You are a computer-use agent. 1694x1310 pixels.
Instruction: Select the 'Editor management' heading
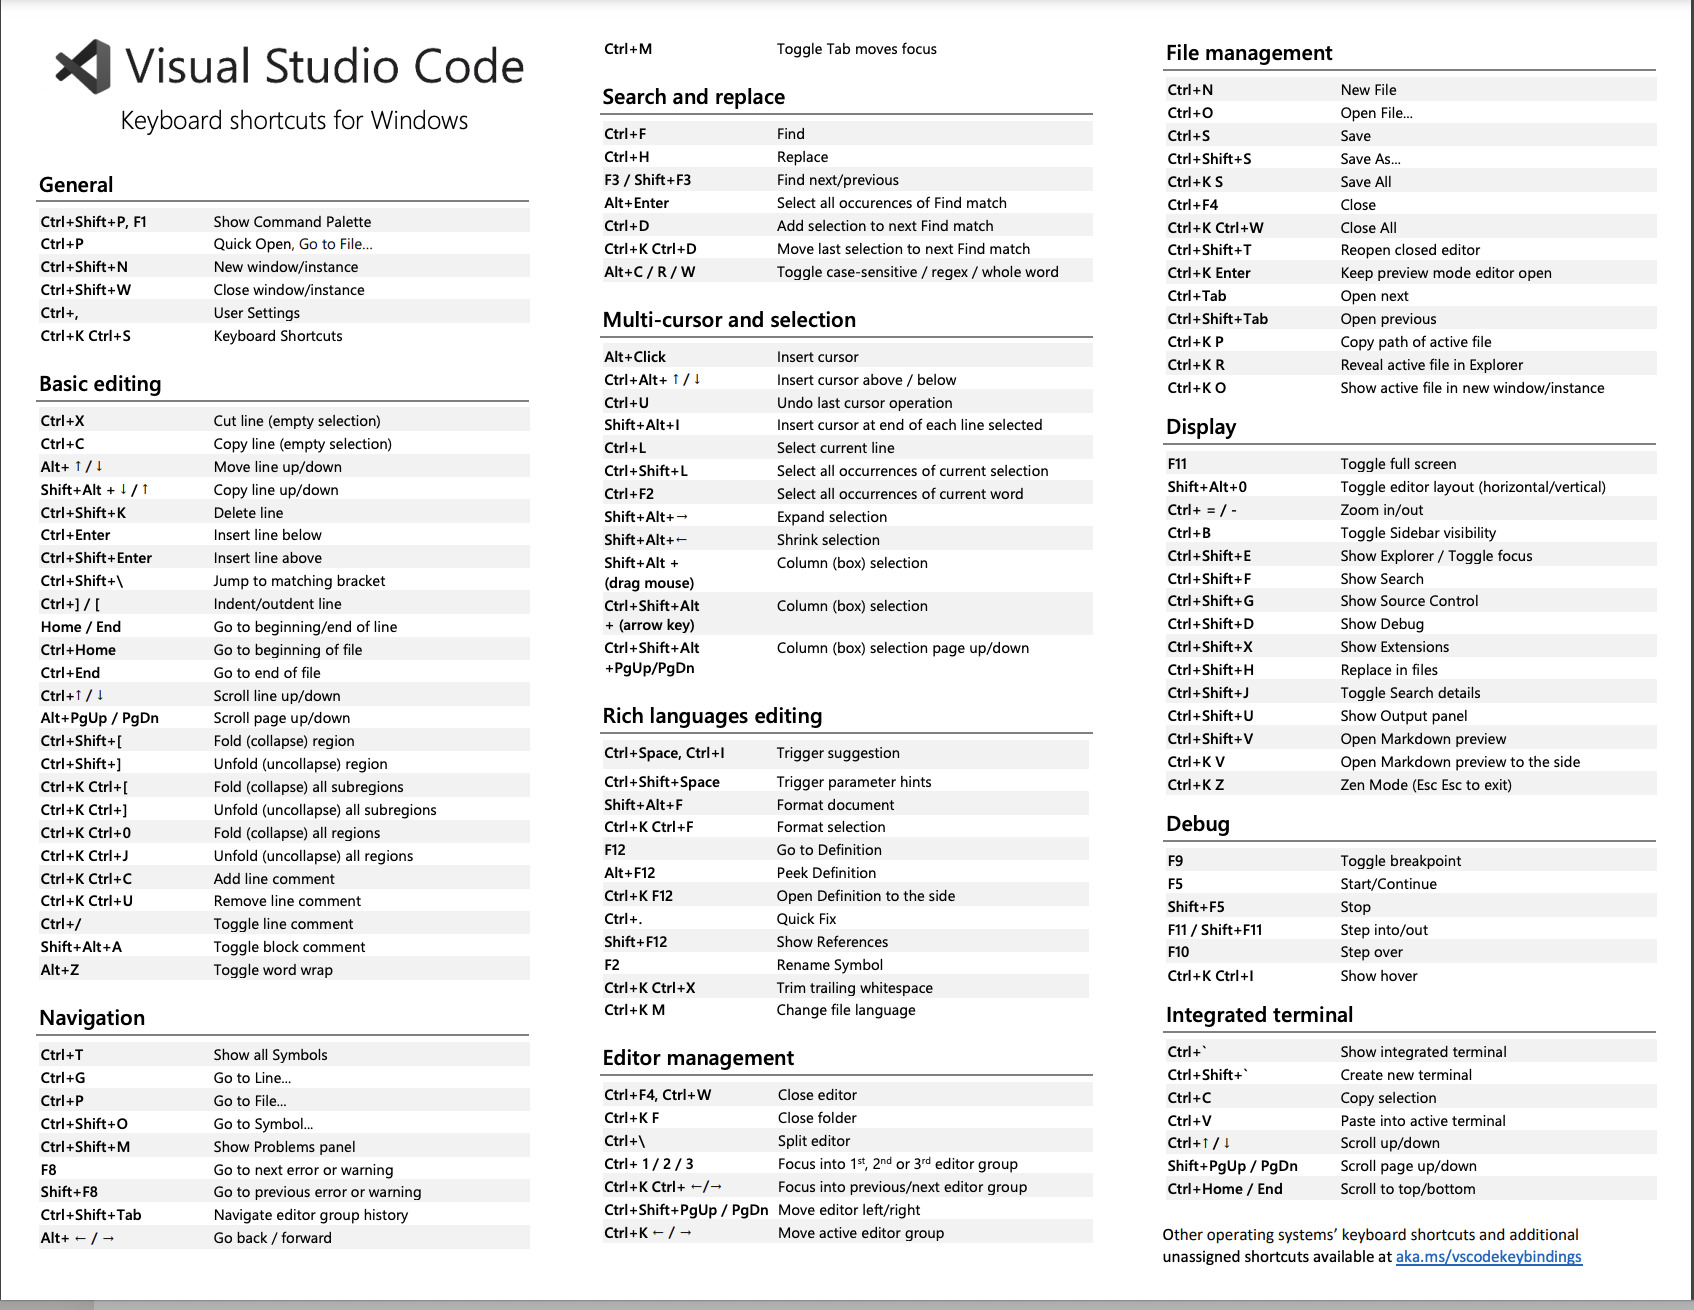click(698, 1057)
